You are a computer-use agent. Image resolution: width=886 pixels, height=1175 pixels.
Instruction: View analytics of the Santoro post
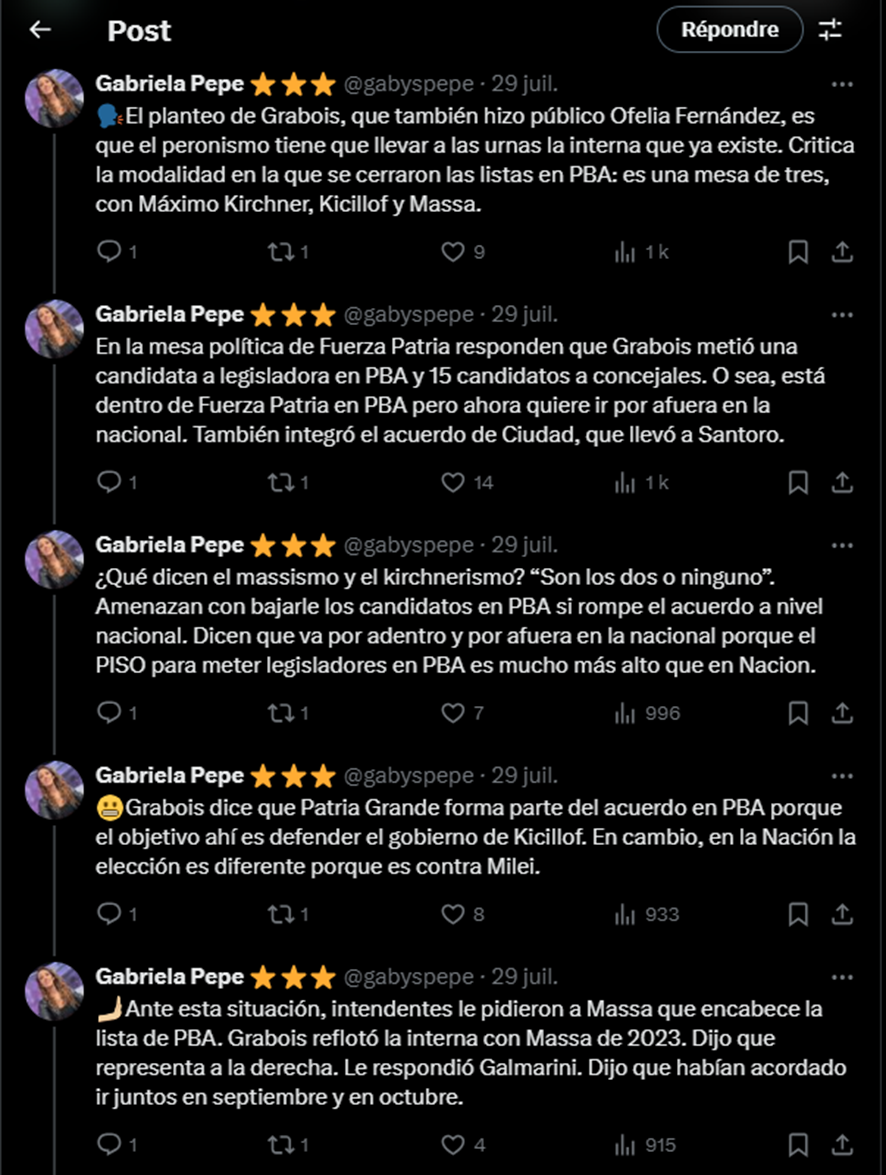[x=625, y=483]
